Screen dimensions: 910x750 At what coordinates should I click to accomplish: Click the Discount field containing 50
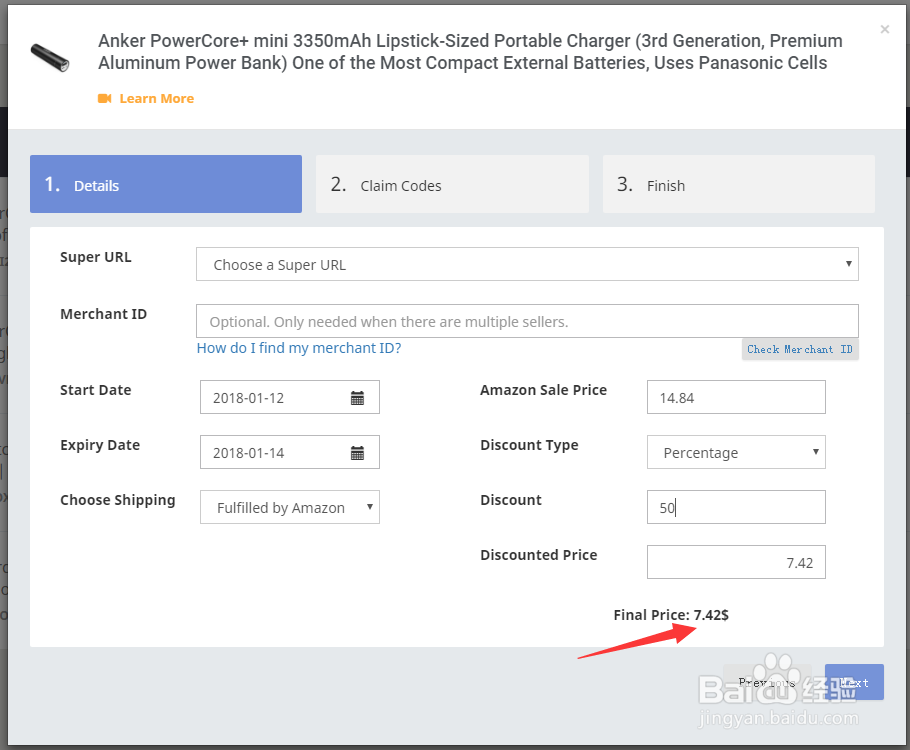click(x=736, y=507)
